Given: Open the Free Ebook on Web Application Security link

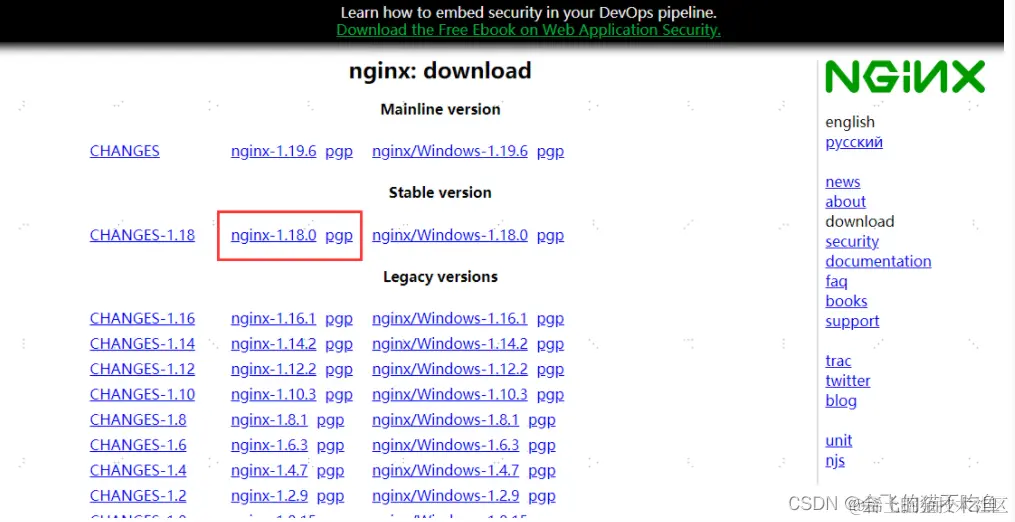Looking at the screenshot, I should click(x=528, y=30).
